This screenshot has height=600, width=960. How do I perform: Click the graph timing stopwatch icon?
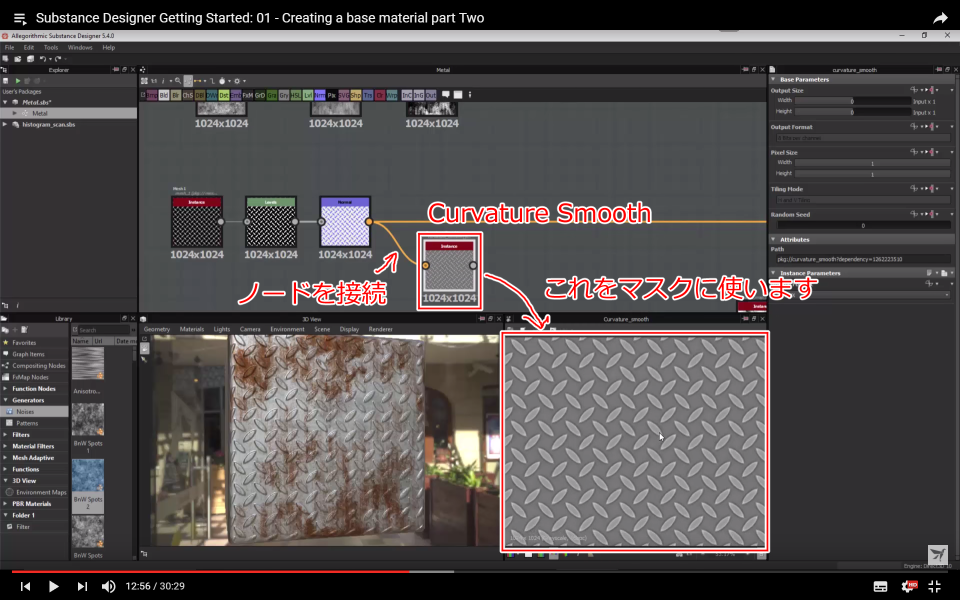click(x=222, y=81)
